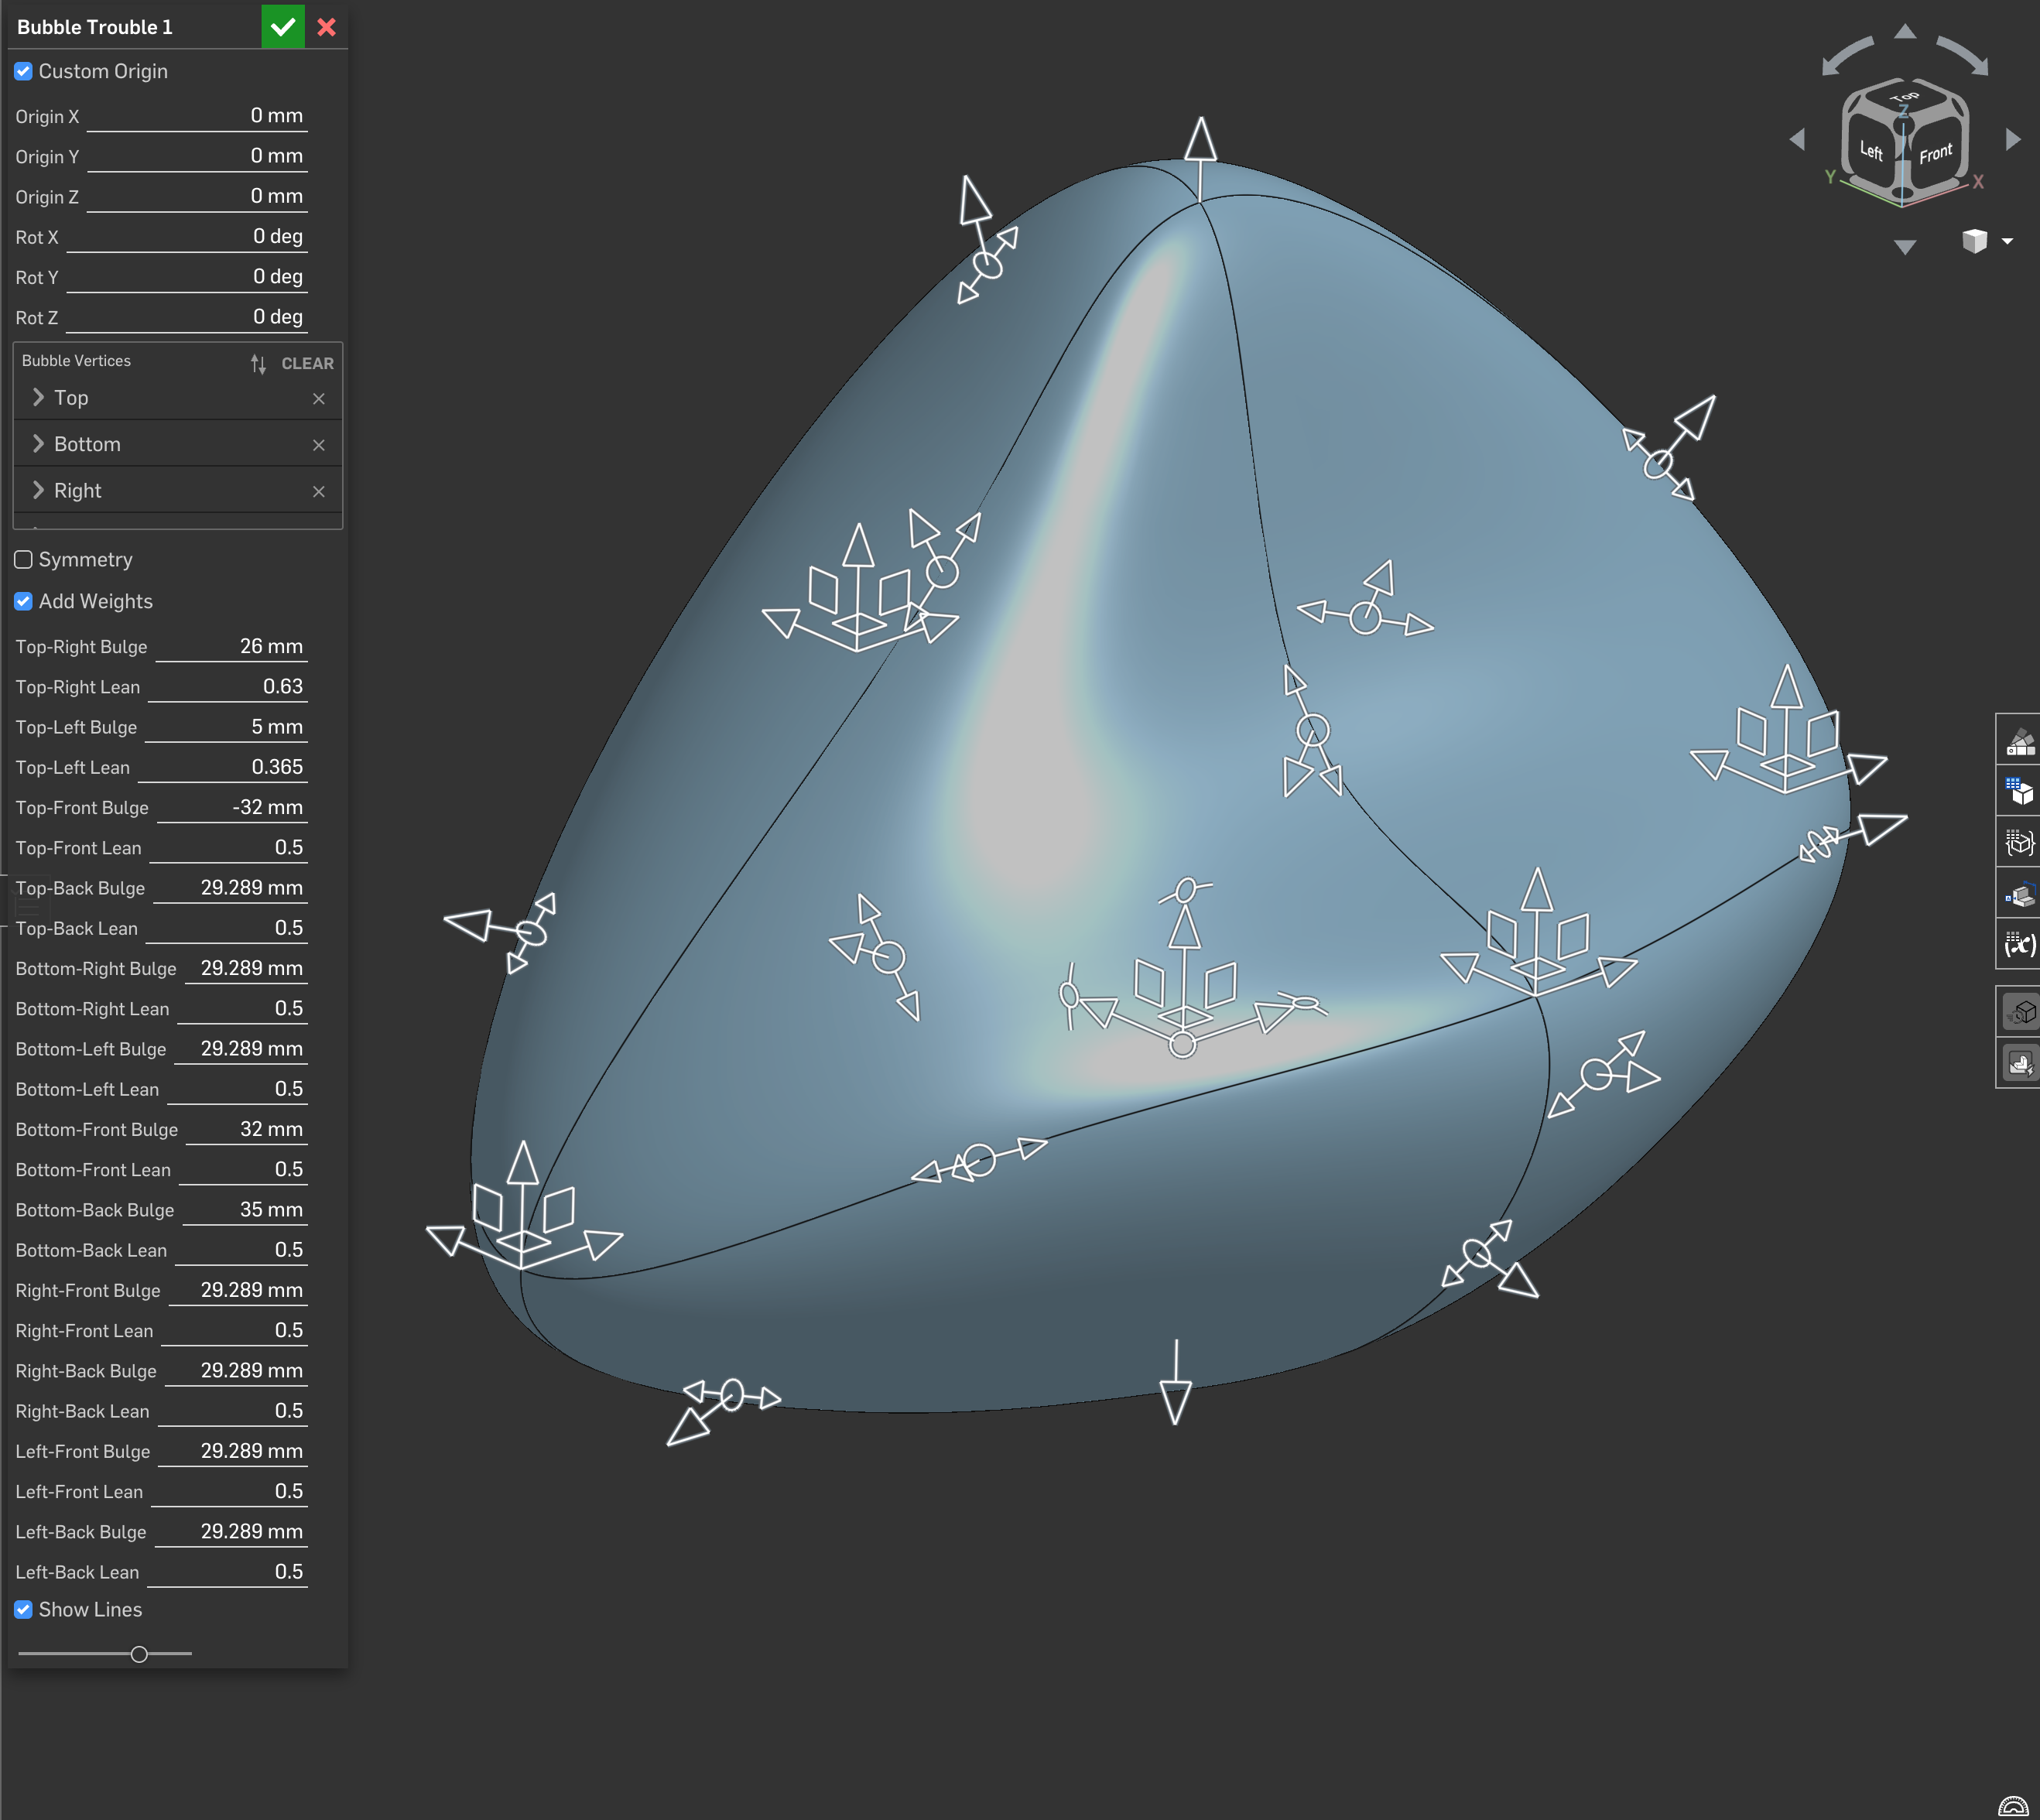Open the variable table (x) icon
This screenshot has height=1820, width=2040.
(2019, 944)
